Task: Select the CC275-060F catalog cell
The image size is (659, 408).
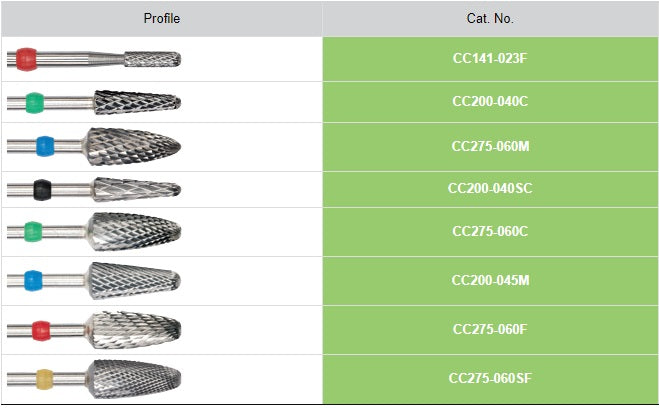Action: pos(490,329)
